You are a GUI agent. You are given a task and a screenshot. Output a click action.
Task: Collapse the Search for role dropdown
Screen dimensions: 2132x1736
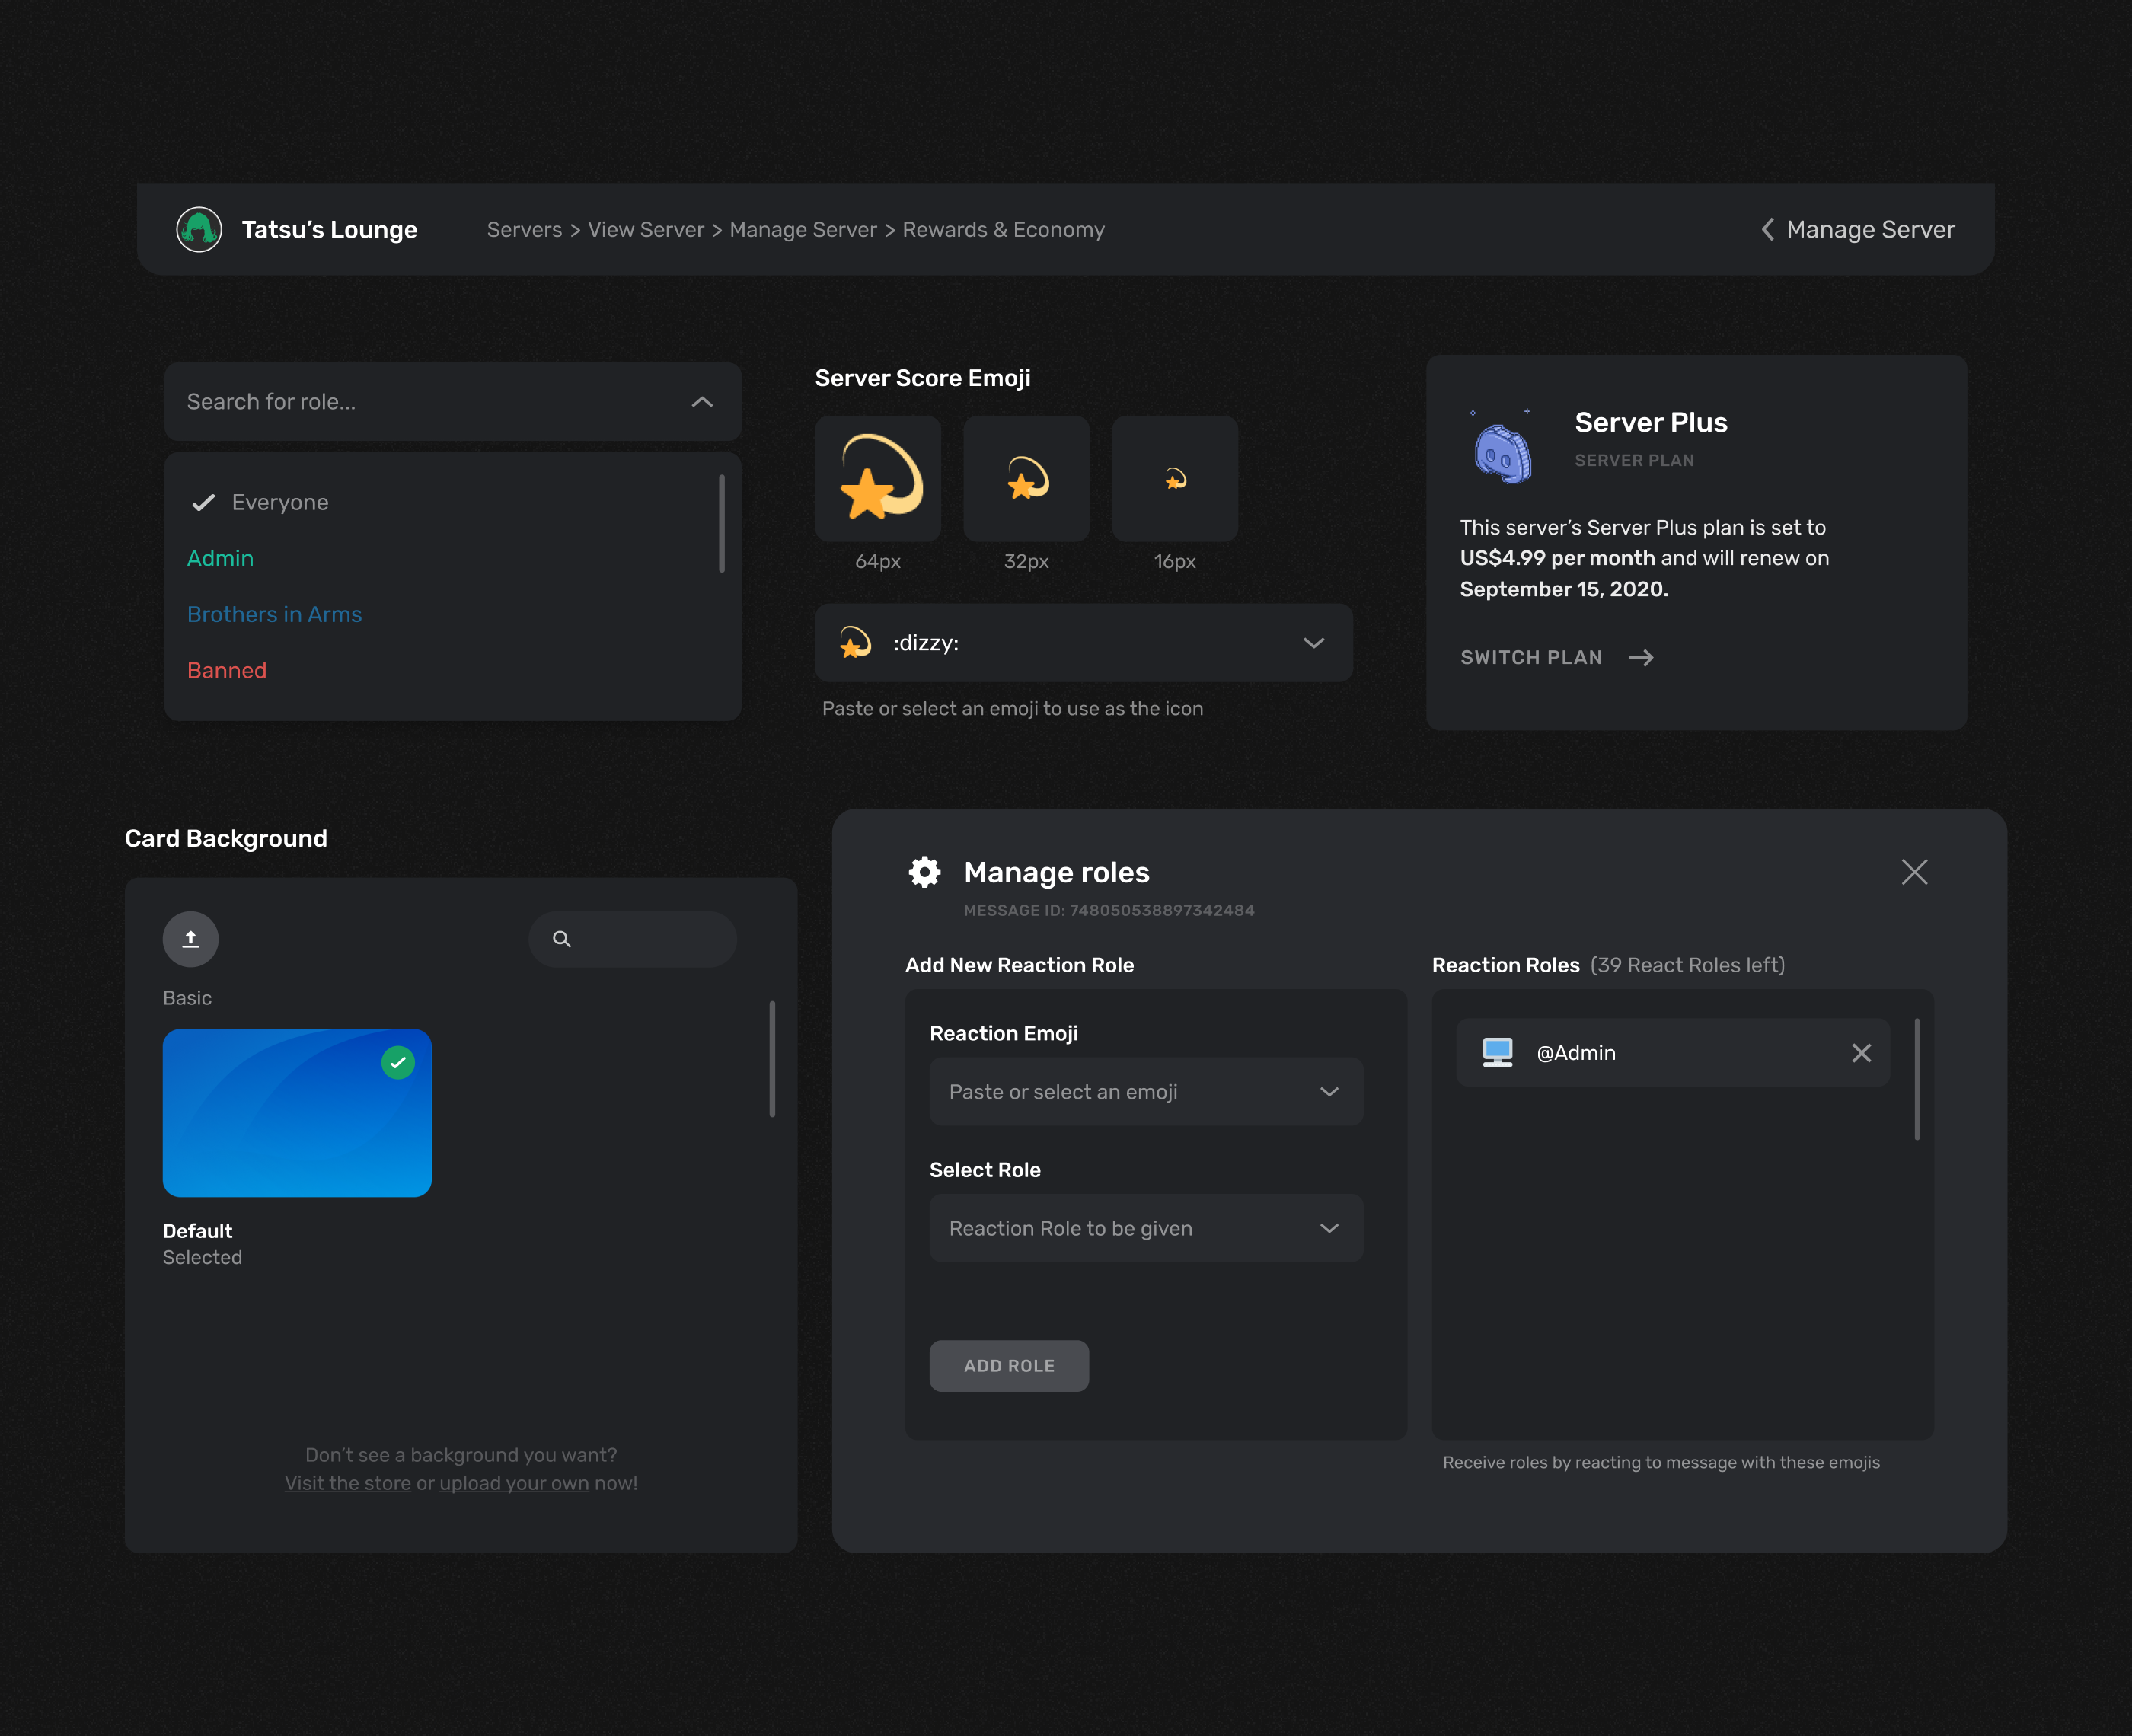point(702,402)
